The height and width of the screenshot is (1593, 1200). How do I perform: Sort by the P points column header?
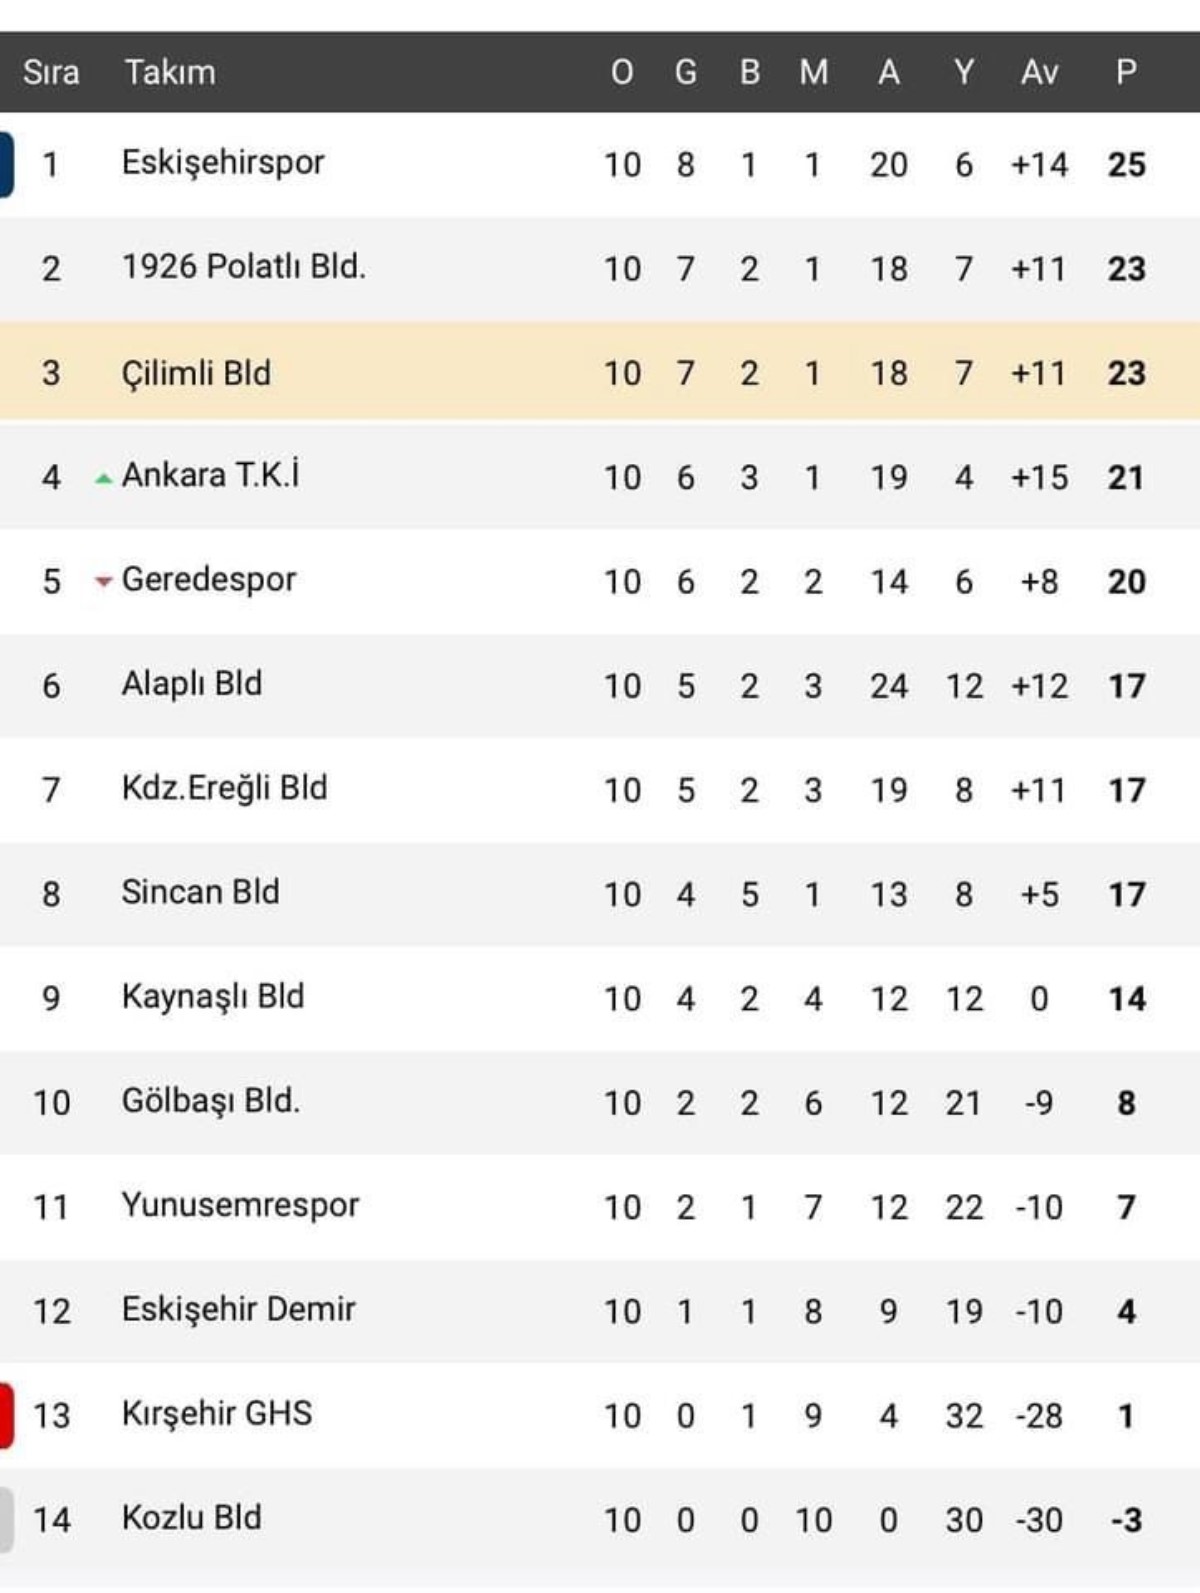(1126, 72)
